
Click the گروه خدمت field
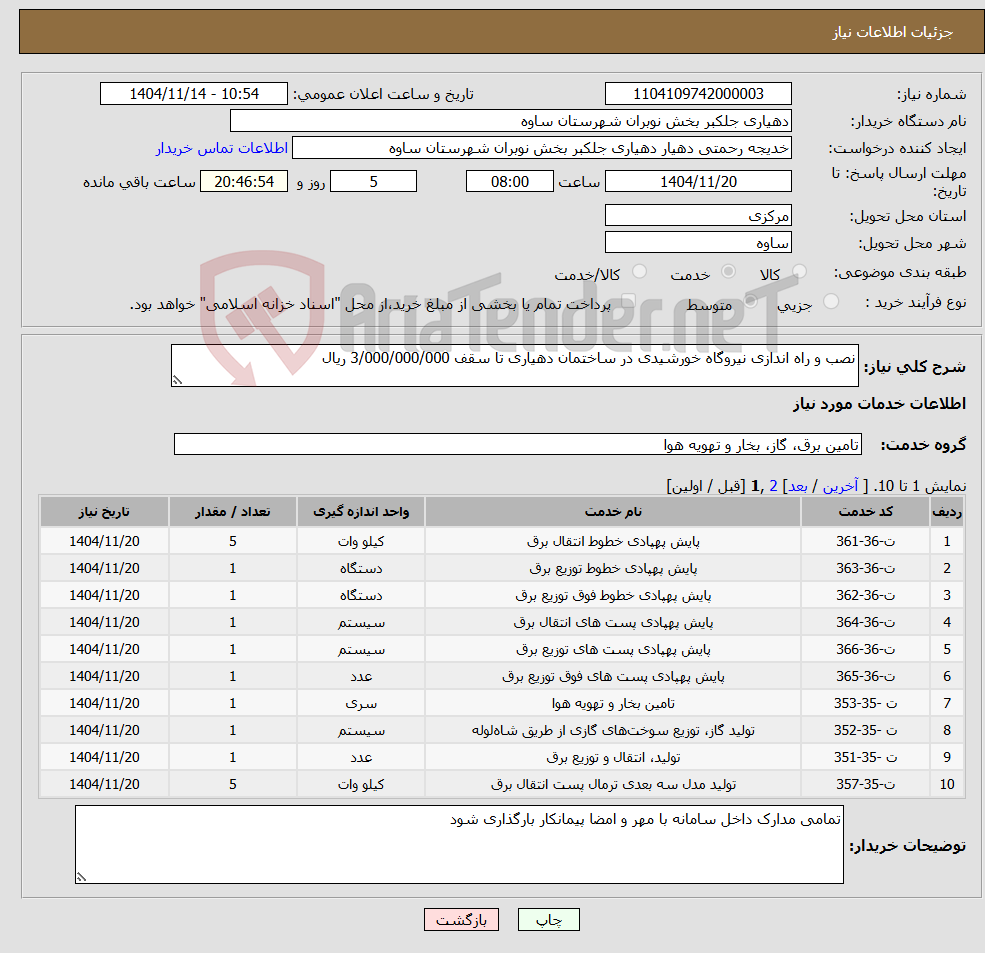pos(518,445)
